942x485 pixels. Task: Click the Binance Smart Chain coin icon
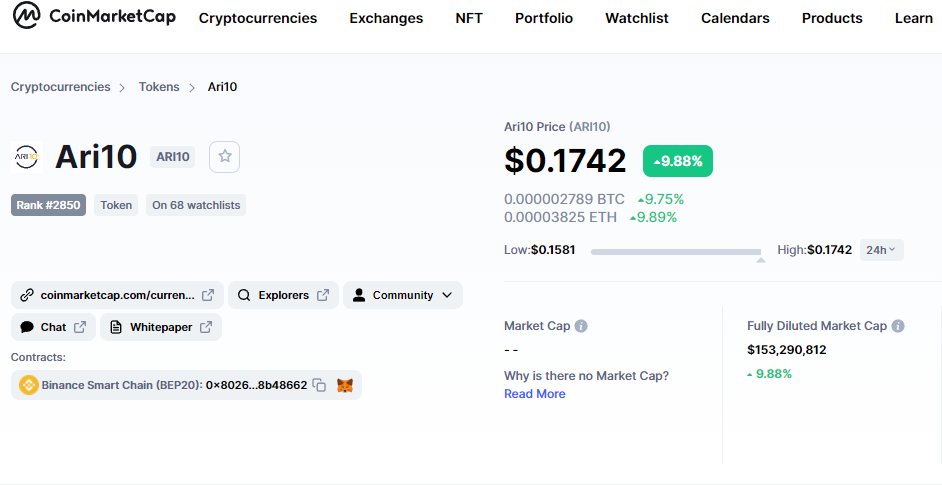(28, 385)
